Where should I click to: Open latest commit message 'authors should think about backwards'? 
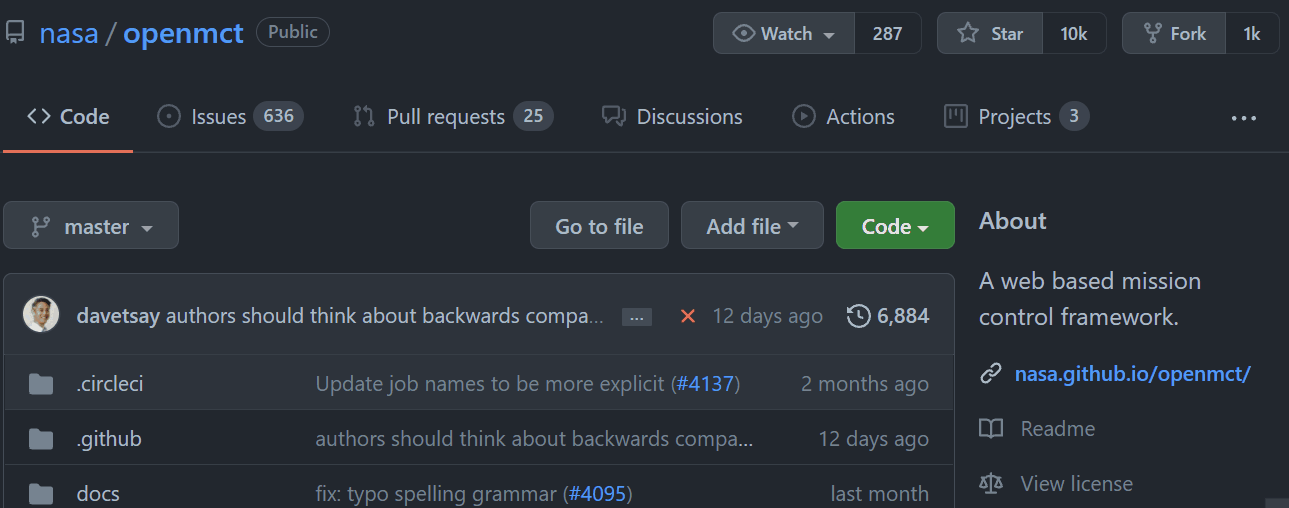click(385, 316)
